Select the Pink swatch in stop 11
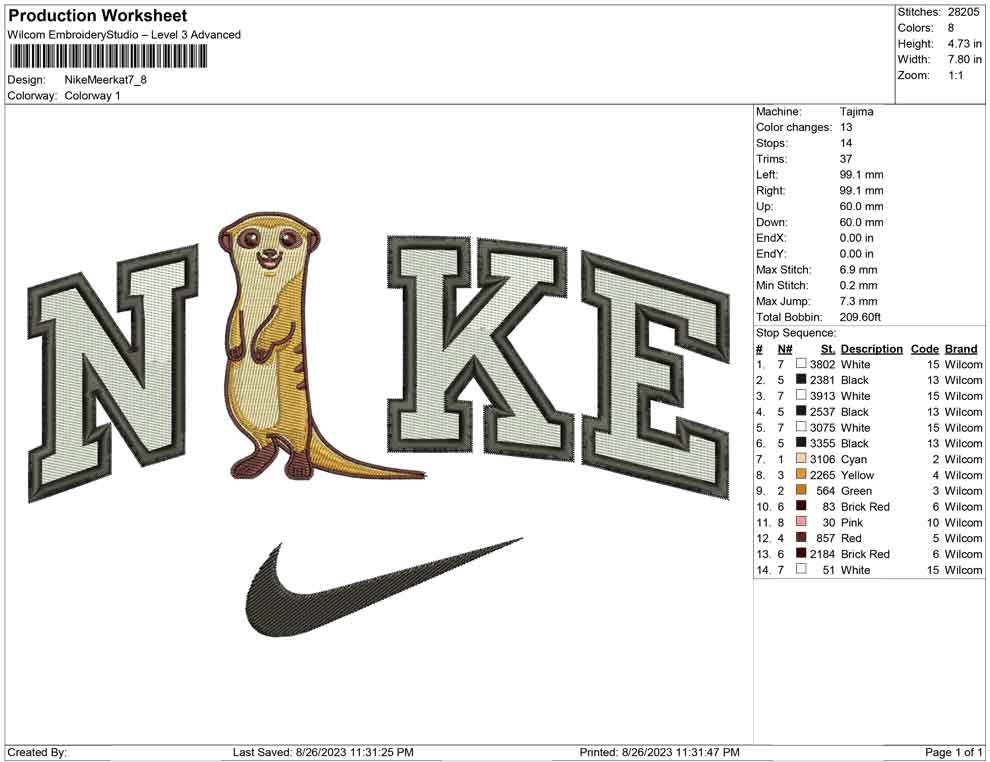 (801, 521)
